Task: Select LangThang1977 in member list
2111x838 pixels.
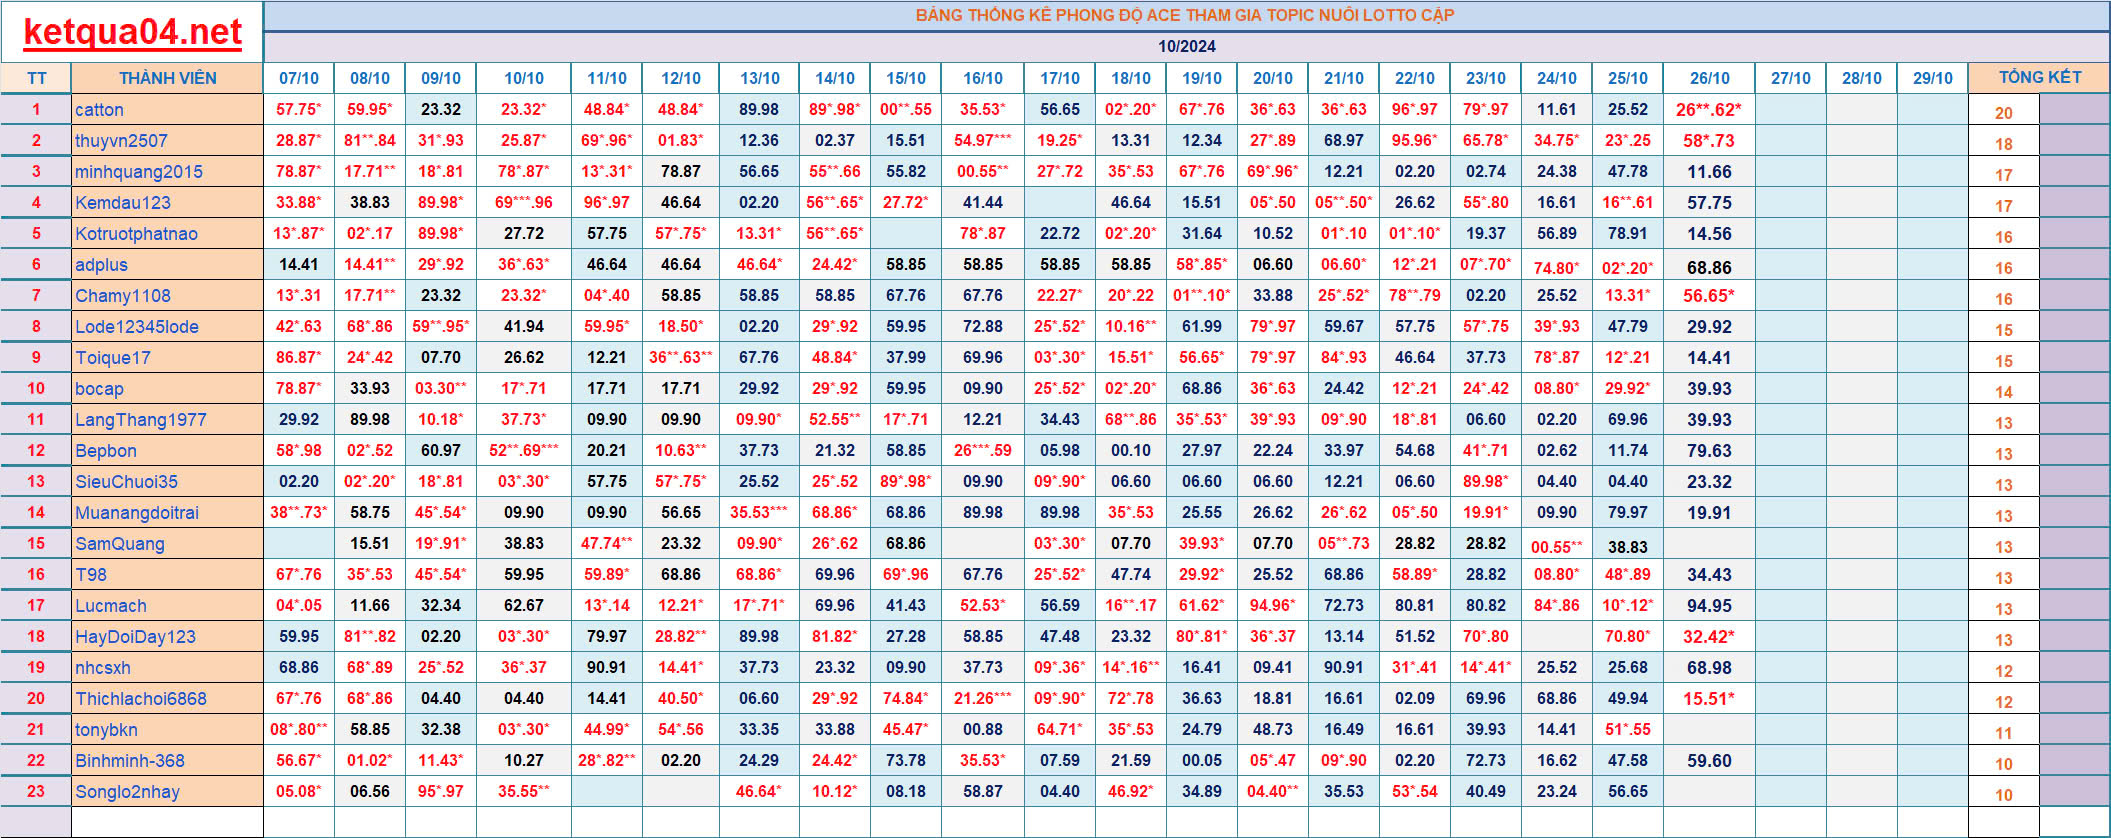Action: pos(140,420)
